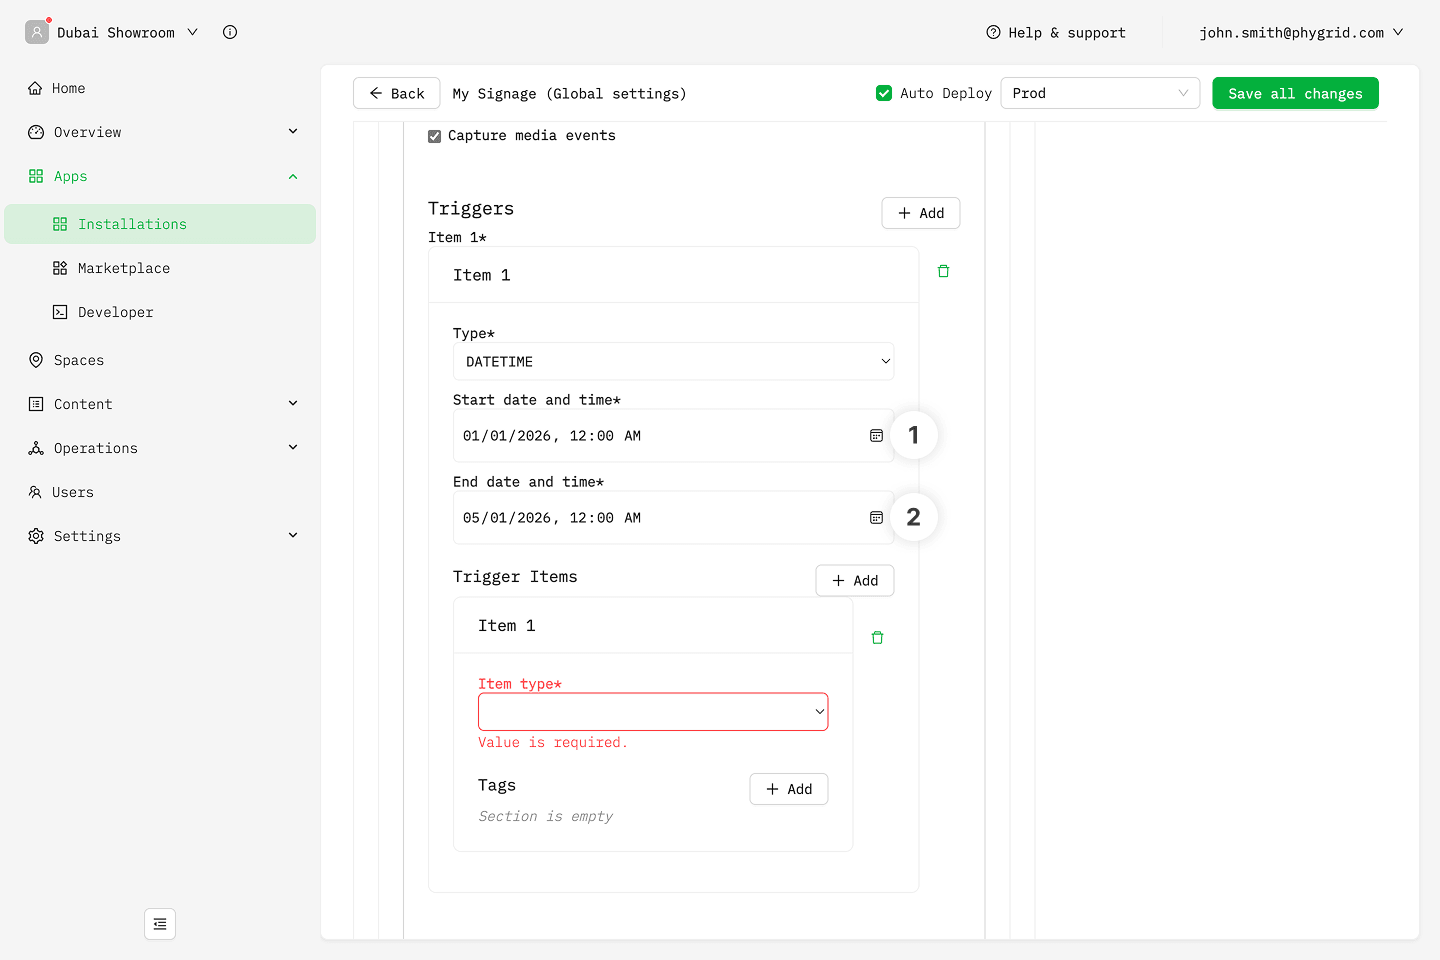Open Help & support
The width and height of the screenshot is (1440, 960).
1056,32
